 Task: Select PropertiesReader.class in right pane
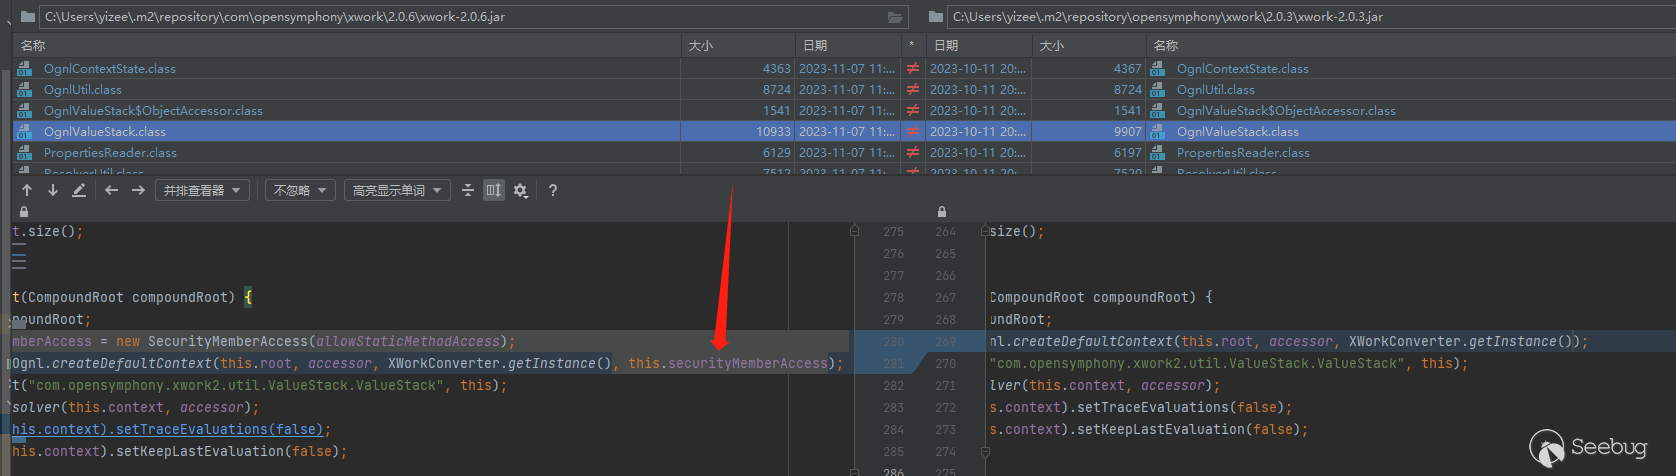click(x=1243, y=153)
